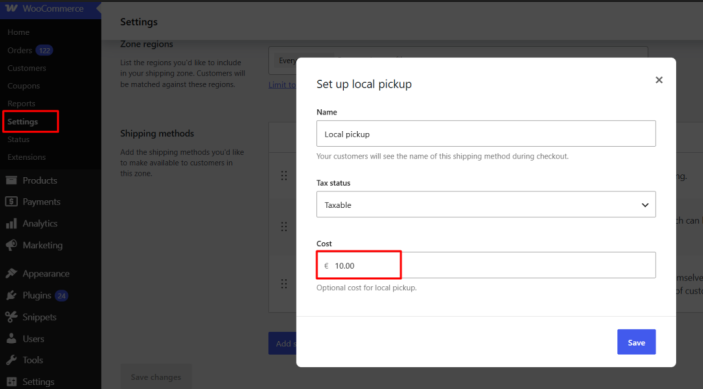Open the Analytics bar chart icon
The width and height of the screenshot is (703, 389).
[11, 223]
